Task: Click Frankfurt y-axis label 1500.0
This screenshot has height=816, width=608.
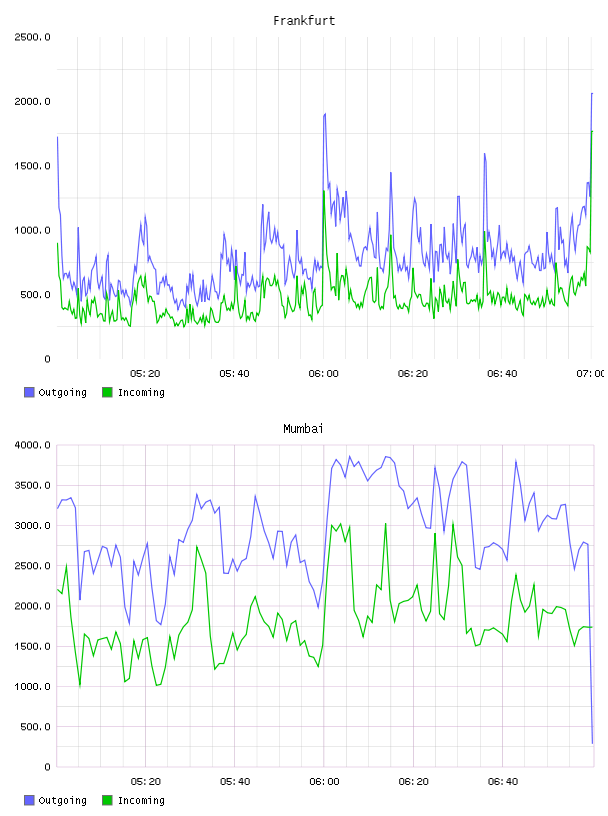Action: pos(32,166)
